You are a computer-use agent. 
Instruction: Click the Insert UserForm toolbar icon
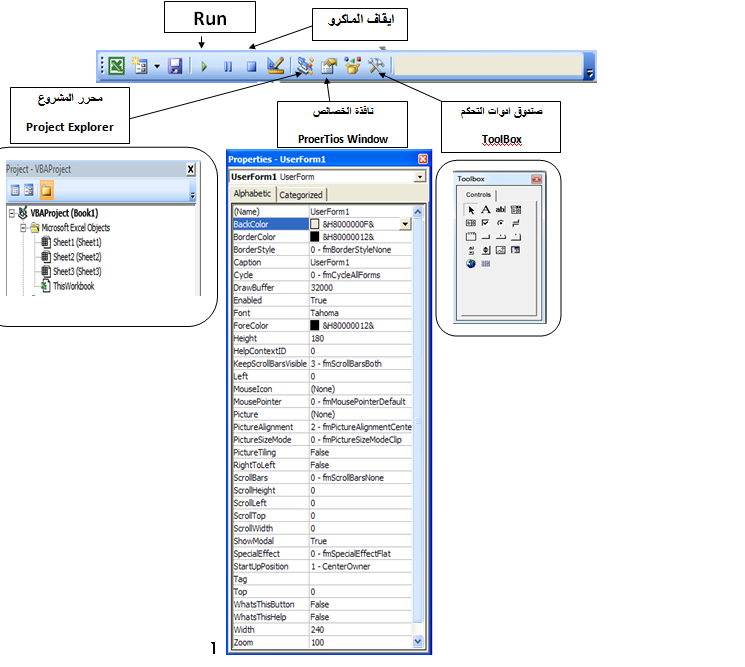(x=140, y=66)
